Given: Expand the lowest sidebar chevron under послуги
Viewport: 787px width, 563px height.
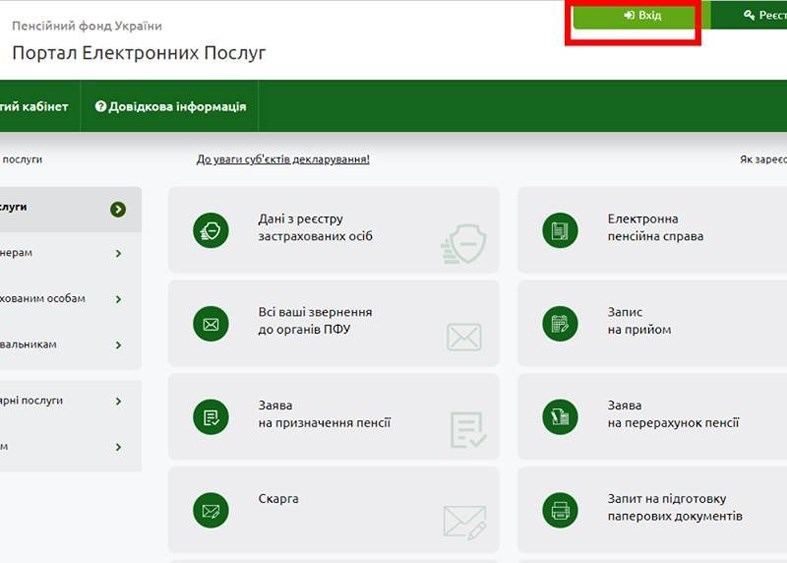Looking at the screenshot, I should click(x=118, y=447).
